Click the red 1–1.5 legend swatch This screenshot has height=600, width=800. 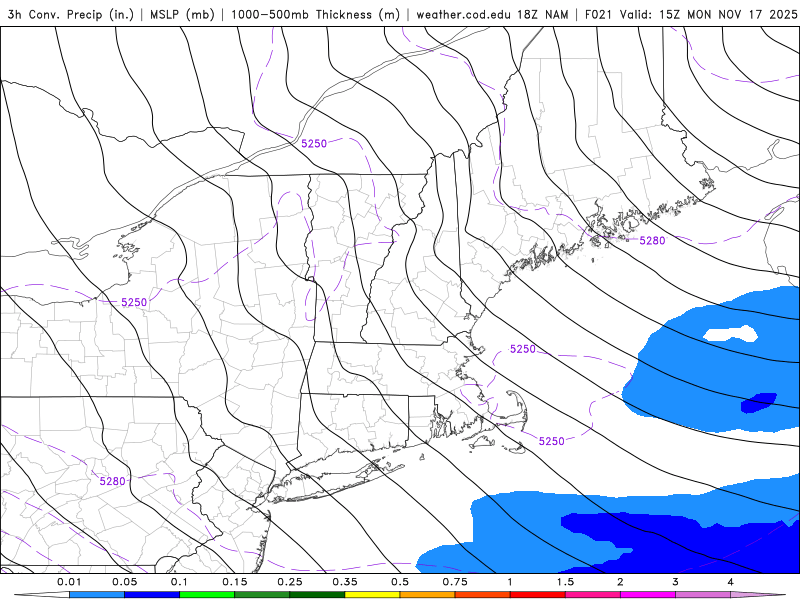[x=538, y=595]
